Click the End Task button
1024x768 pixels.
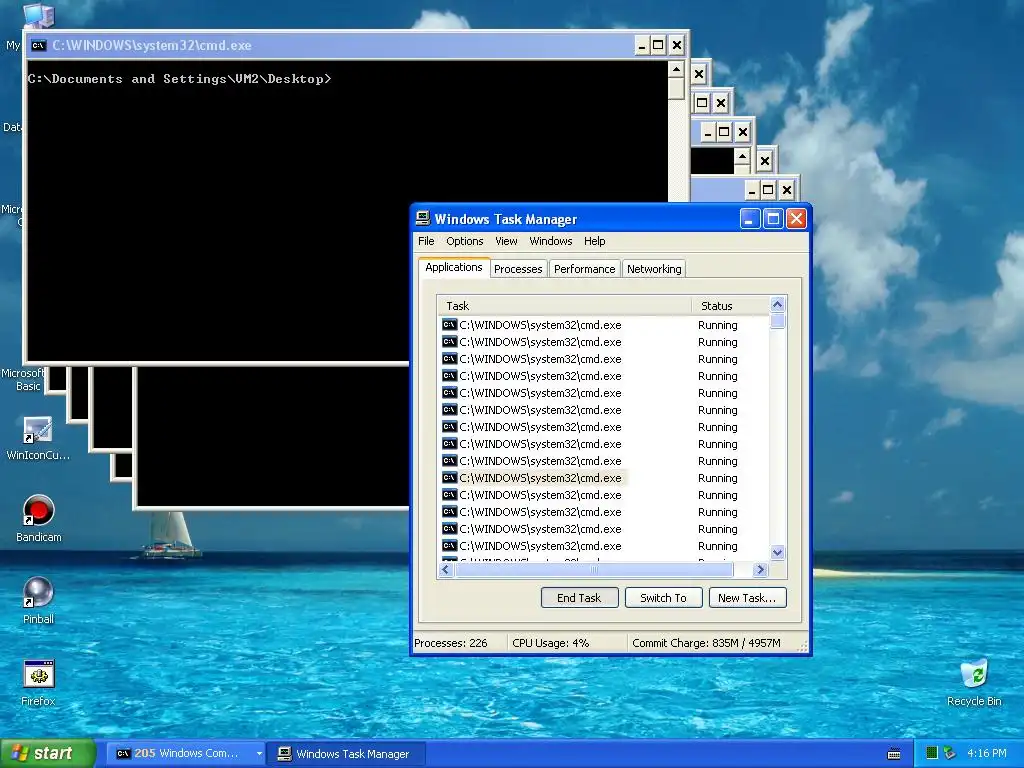(x=579, y=598)
